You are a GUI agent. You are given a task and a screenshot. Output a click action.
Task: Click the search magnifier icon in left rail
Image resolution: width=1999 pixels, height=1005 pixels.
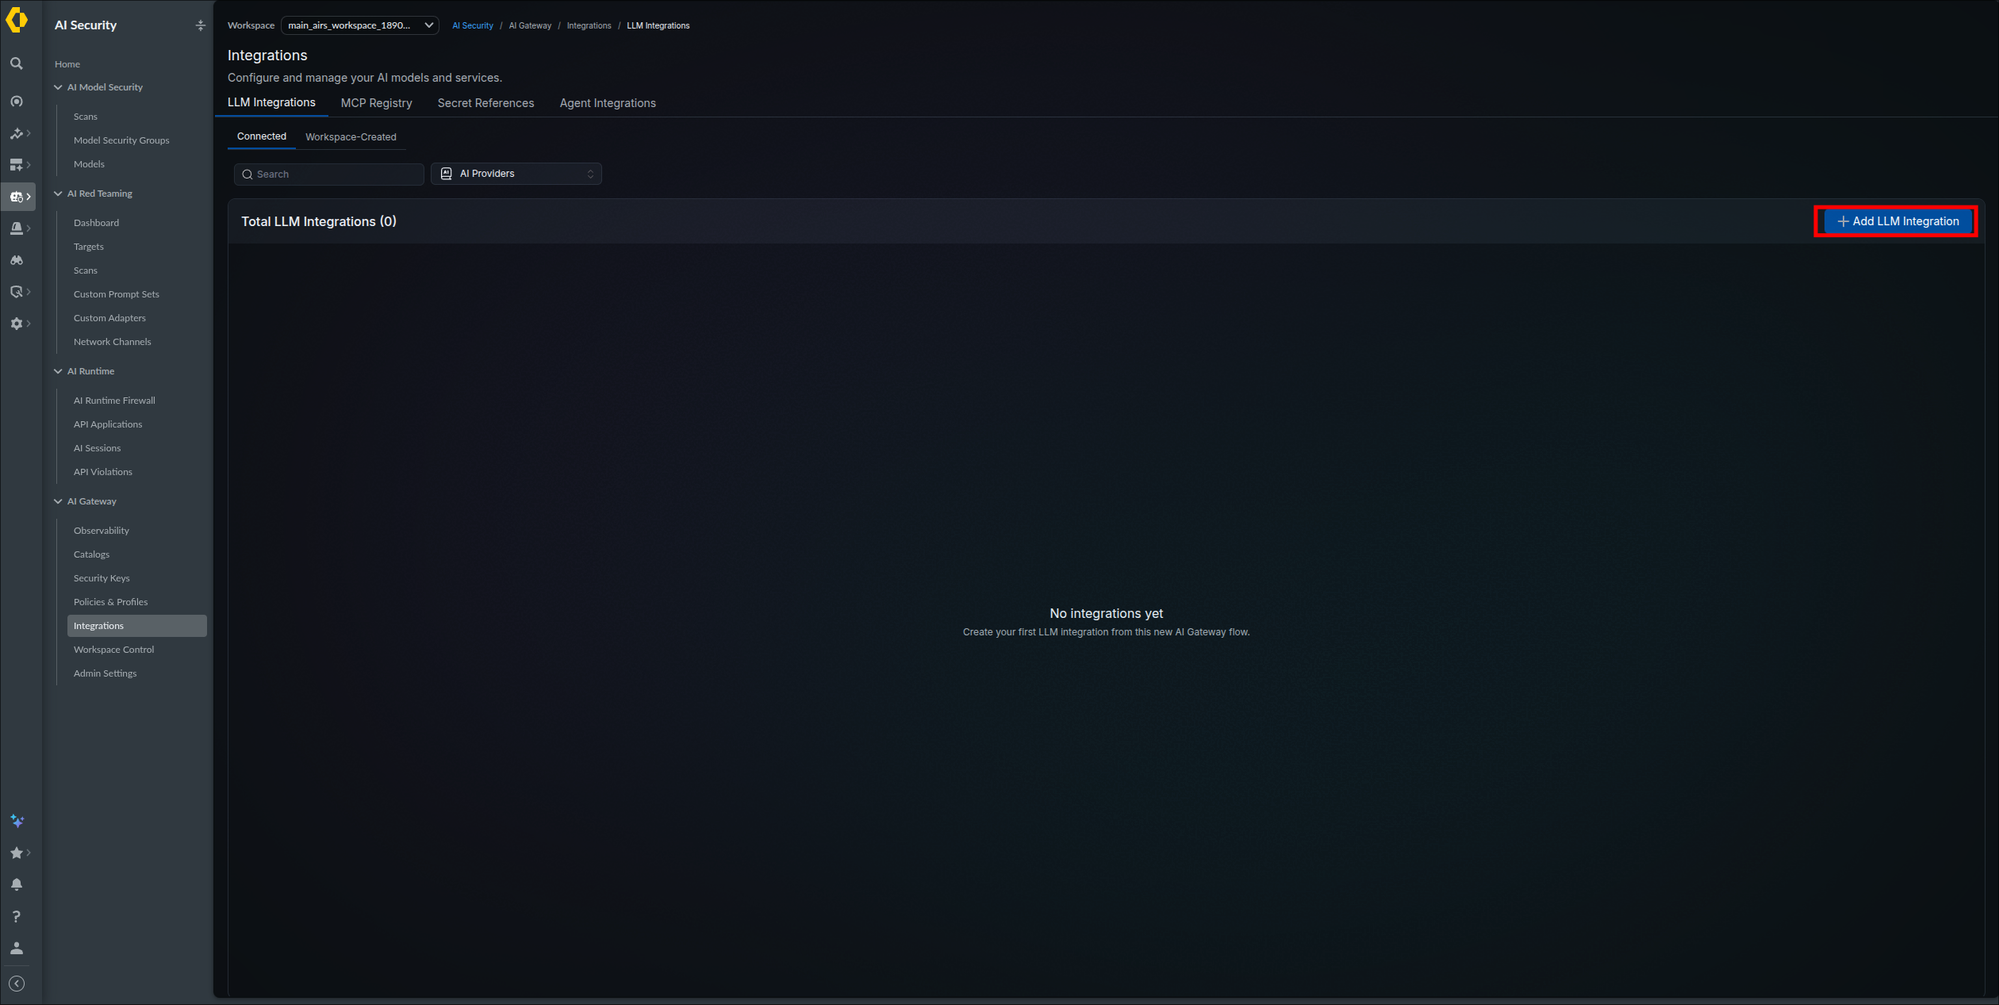[17, 64]
